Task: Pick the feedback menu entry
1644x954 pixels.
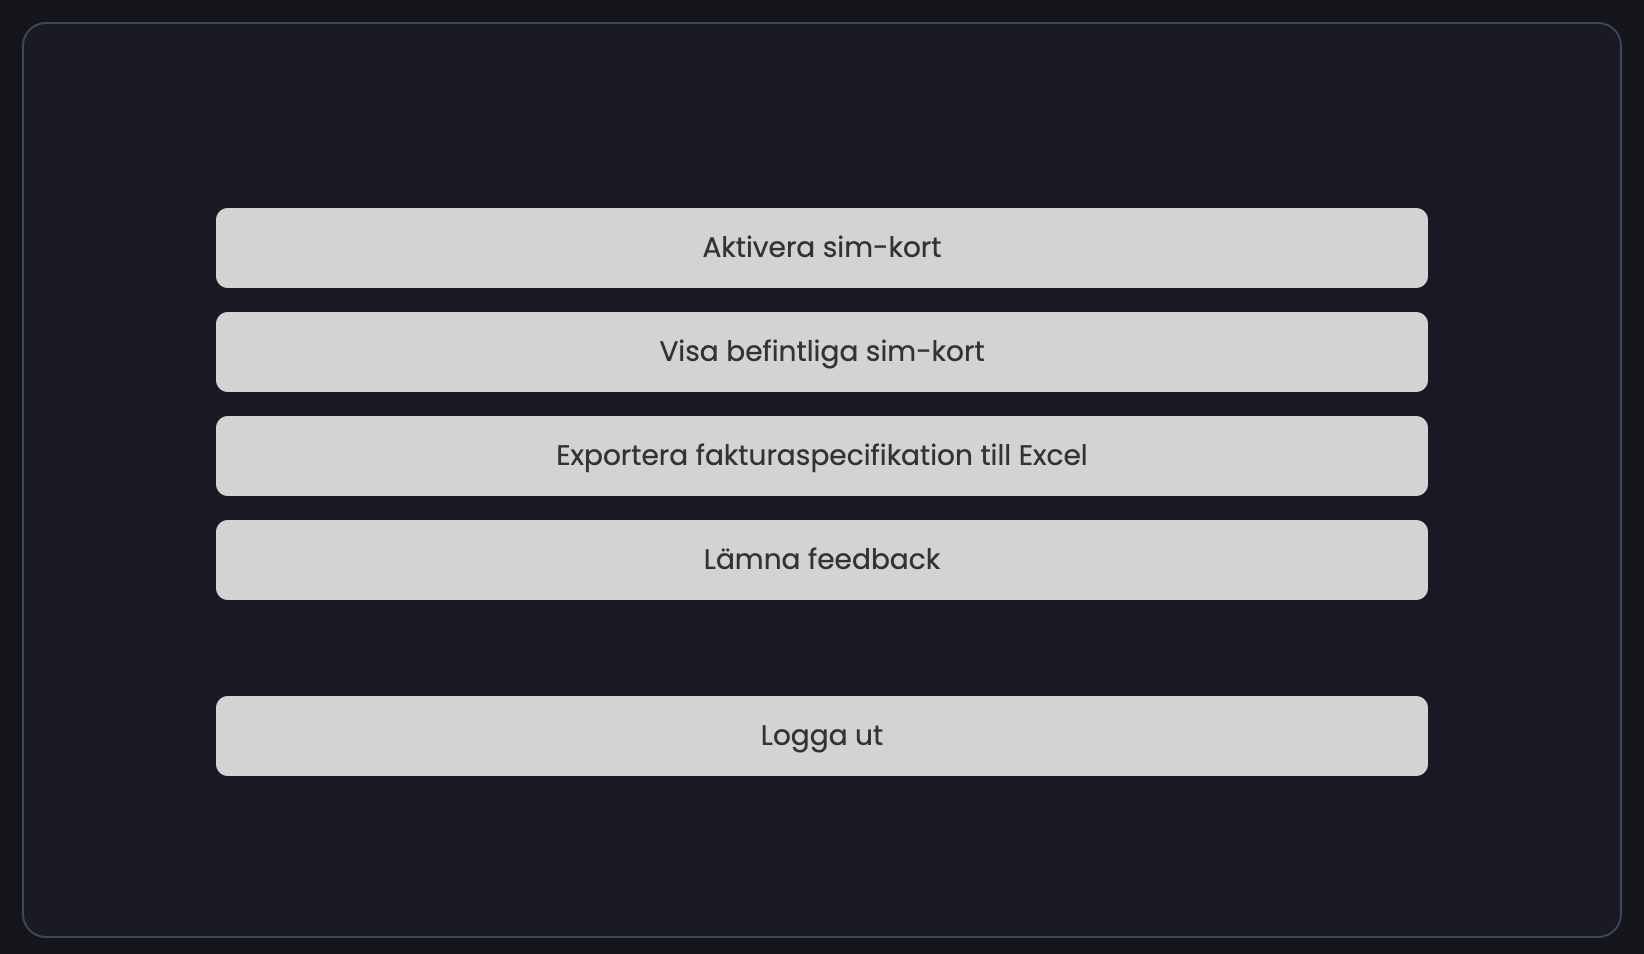Action: pos(821,560)
